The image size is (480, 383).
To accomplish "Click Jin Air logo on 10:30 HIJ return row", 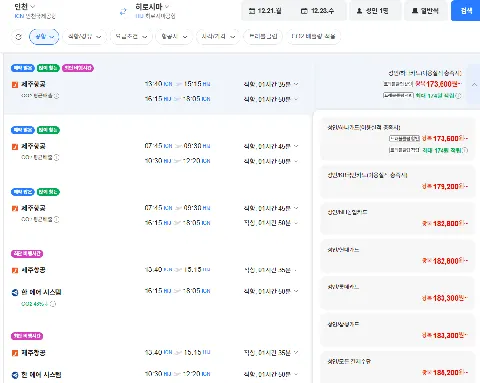I will pos(15,375).
